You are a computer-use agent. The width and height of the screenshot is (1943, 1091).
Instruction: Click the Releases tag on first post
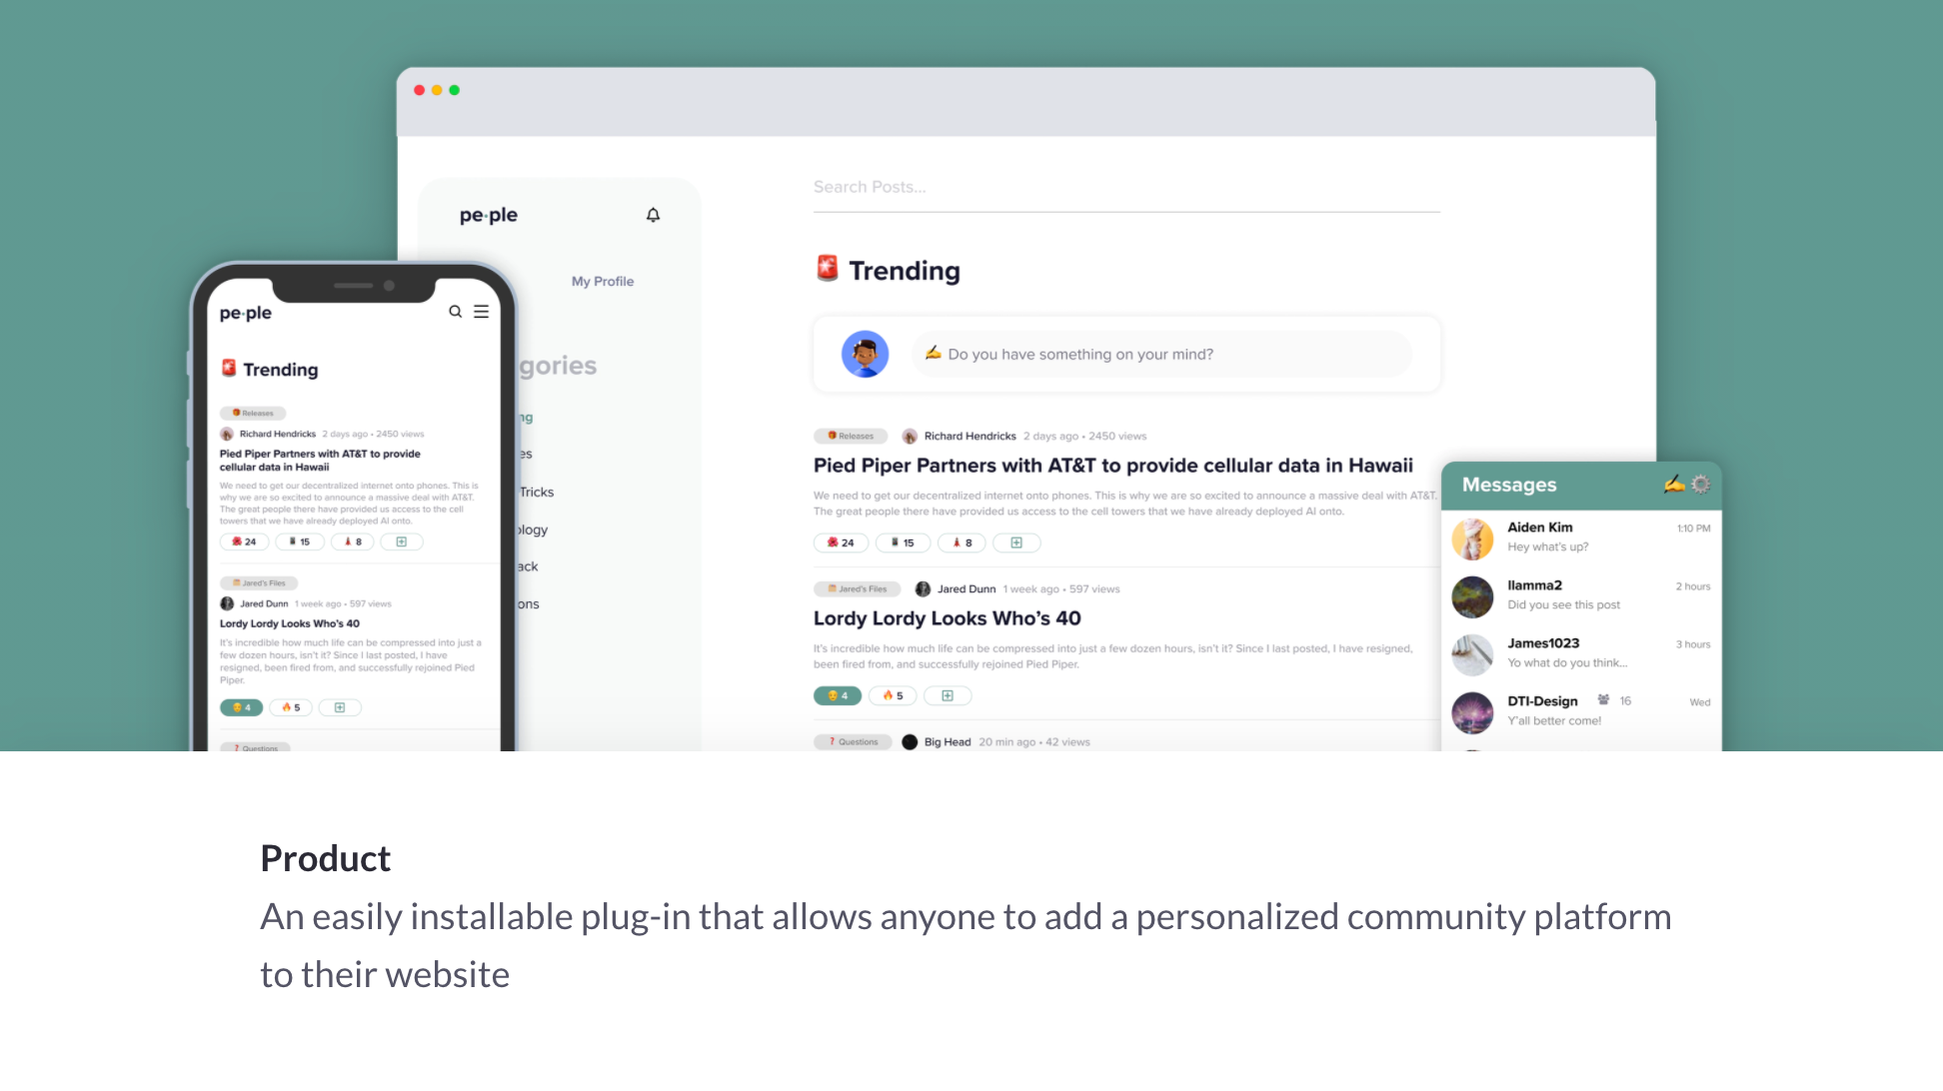[x=850, y=437]
